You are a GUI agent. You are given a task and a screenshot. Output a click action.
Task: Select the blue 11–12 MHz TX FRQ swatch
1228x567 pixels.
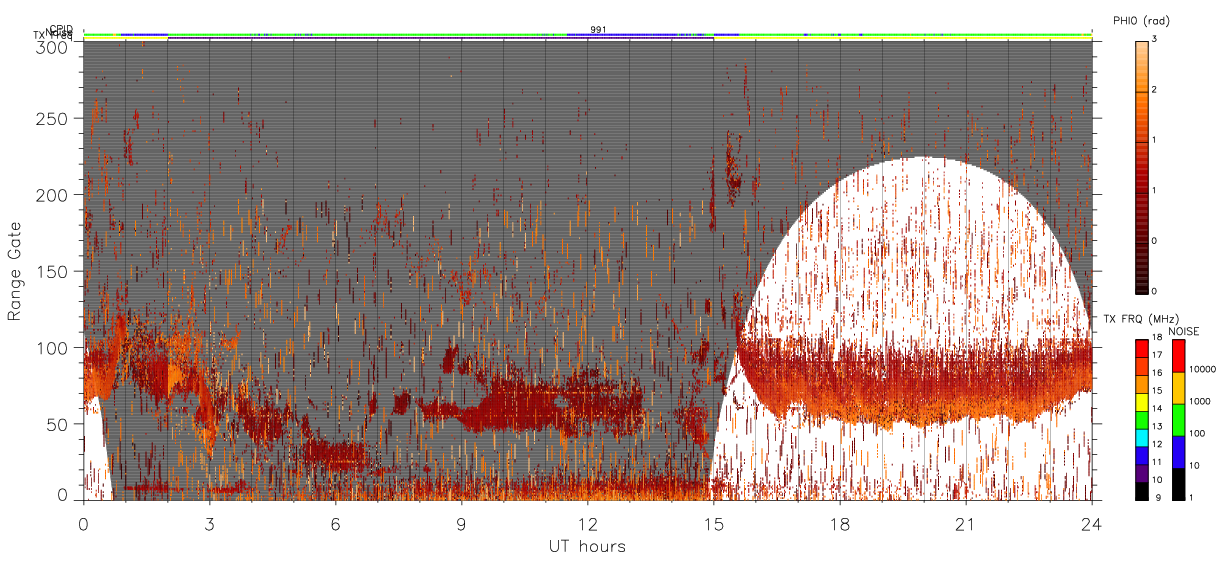(x=1142, y=456)
